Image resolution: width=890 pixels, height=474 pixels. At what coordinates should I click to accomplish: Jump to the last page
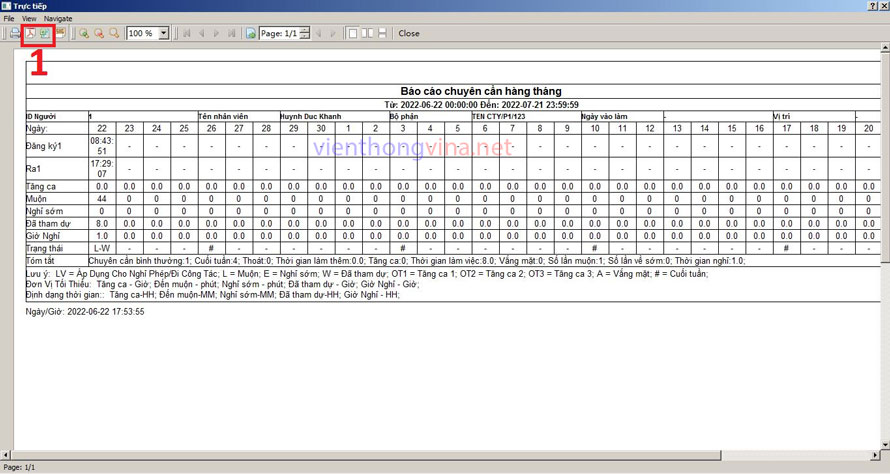(x=232, y=33)
